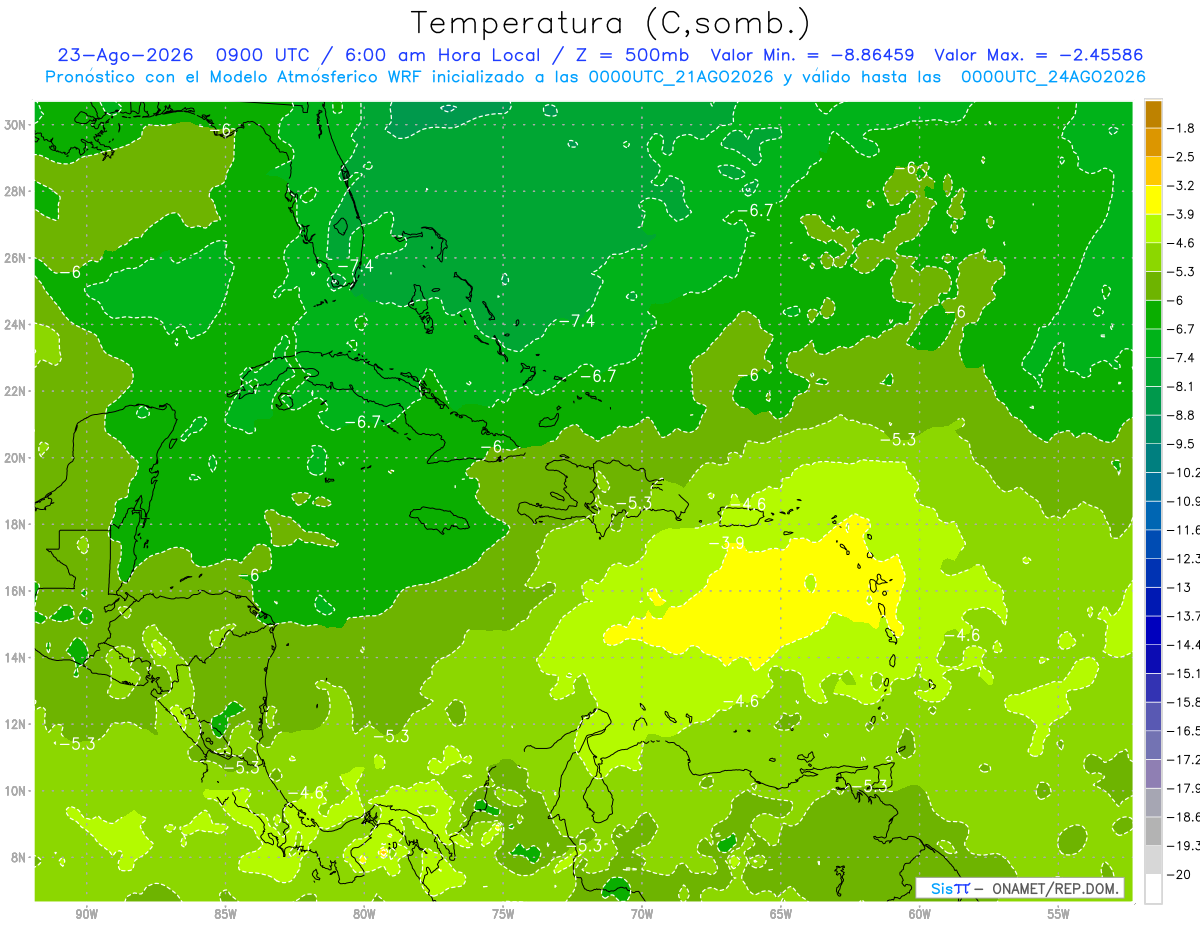The width and height of the screenshot is (1200, 927).
Task: Click the legend value -20
Action: tap(1178, 873)
